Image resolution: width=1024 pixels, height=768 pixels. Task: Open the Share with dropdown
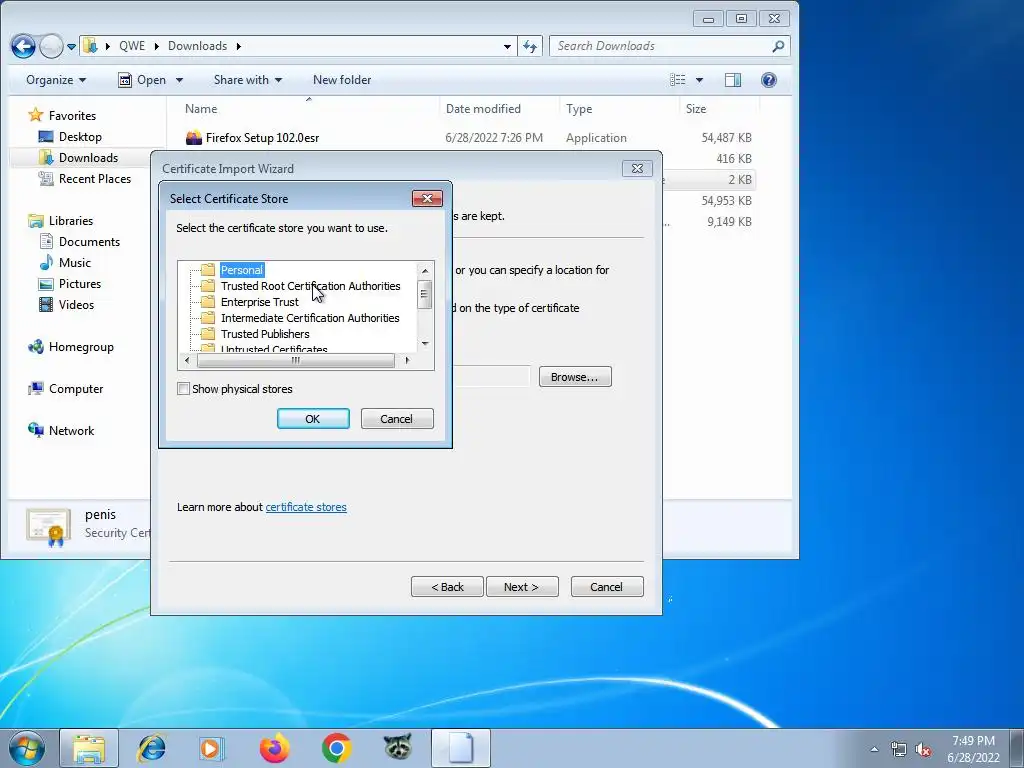click(x=248, y=80)
